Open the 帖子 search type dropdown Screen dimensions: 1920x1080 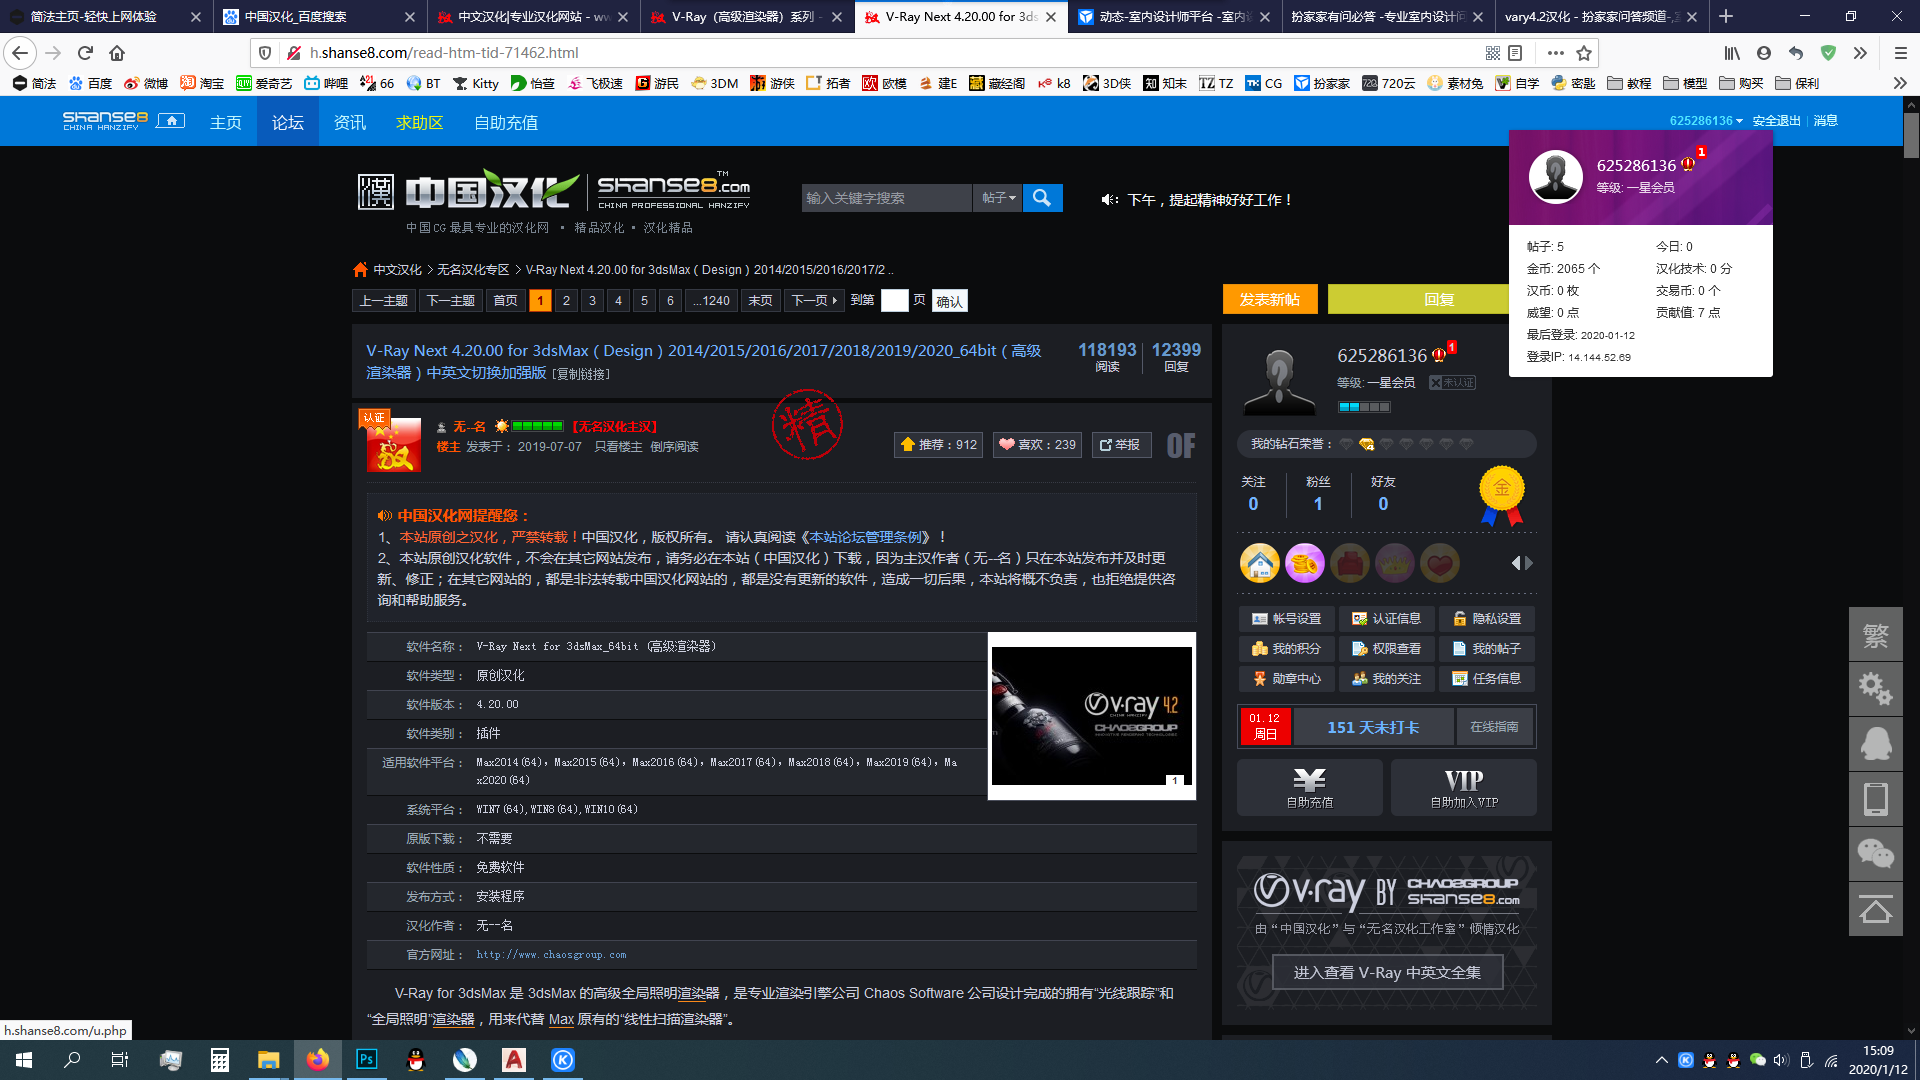tap(998, 198)
